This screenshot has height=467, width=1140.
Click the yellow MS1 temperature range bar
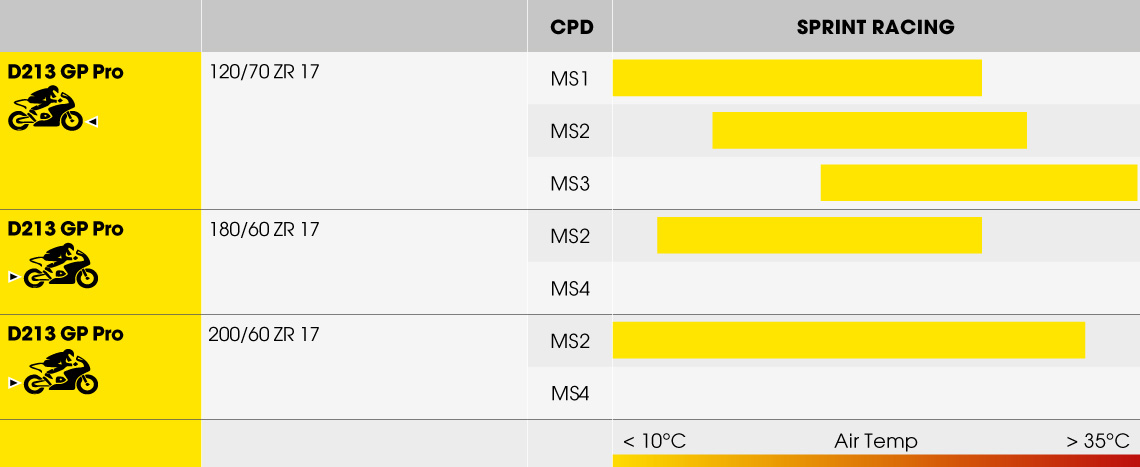tap(797, 78)
